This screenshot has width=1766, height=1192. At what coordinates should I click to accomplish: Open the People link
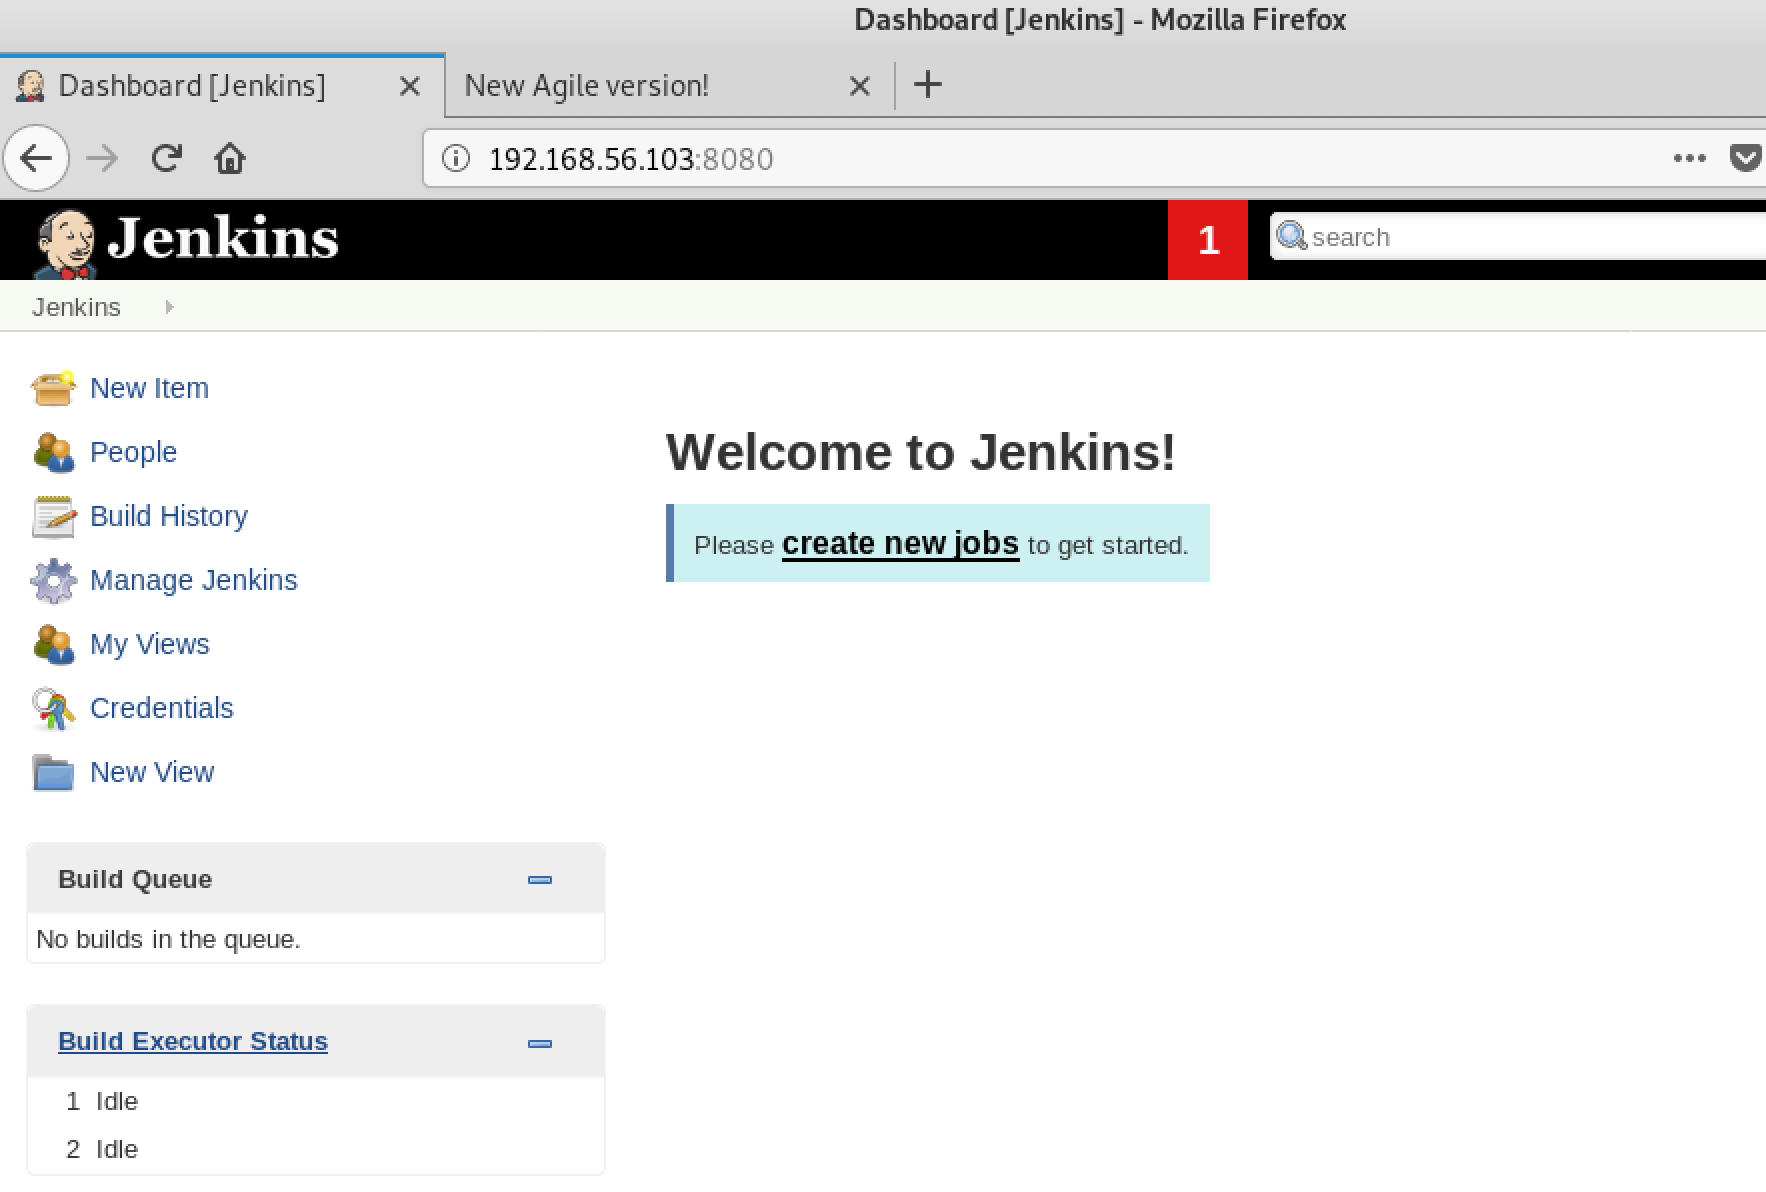coord(133,452)
